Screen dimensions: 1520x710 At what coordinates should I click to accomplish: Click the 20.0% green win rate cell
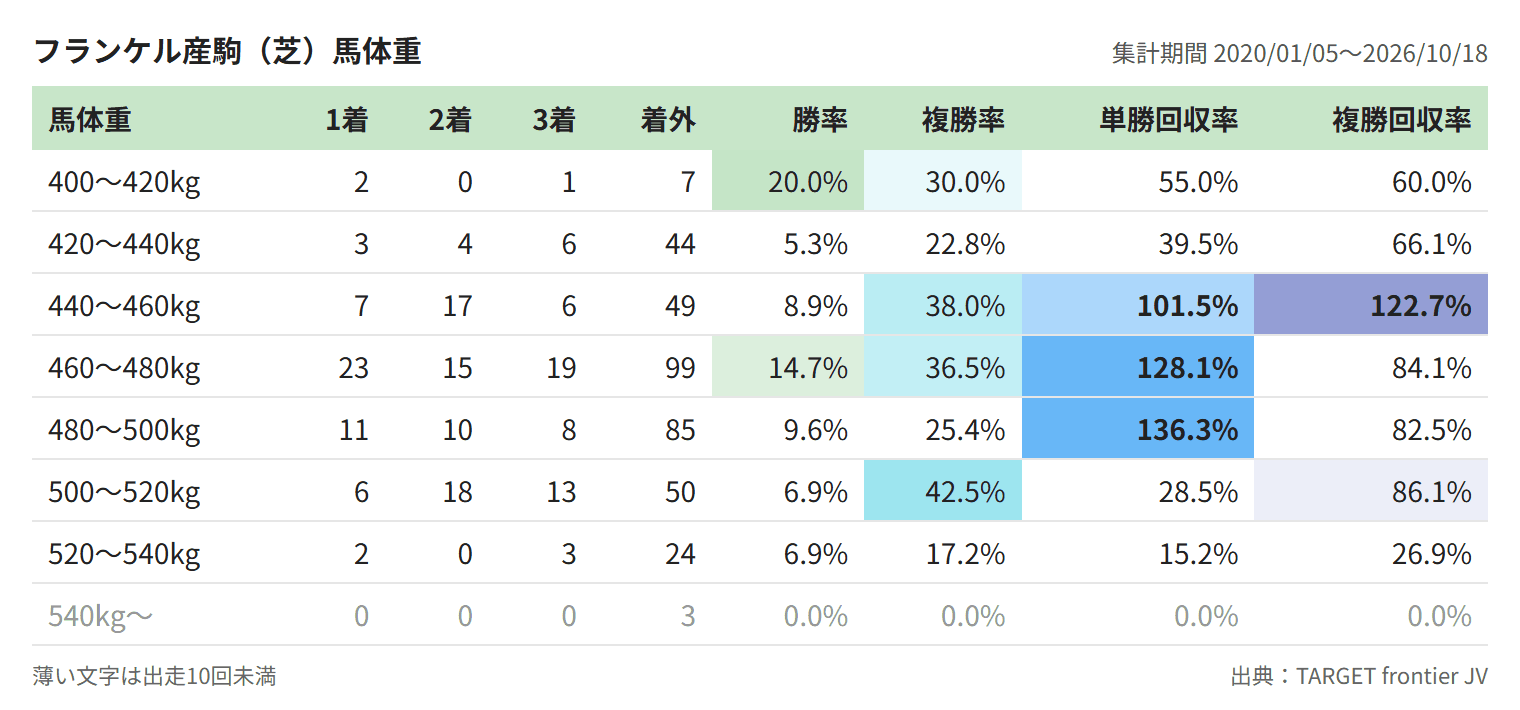click(x=788, y=181)
